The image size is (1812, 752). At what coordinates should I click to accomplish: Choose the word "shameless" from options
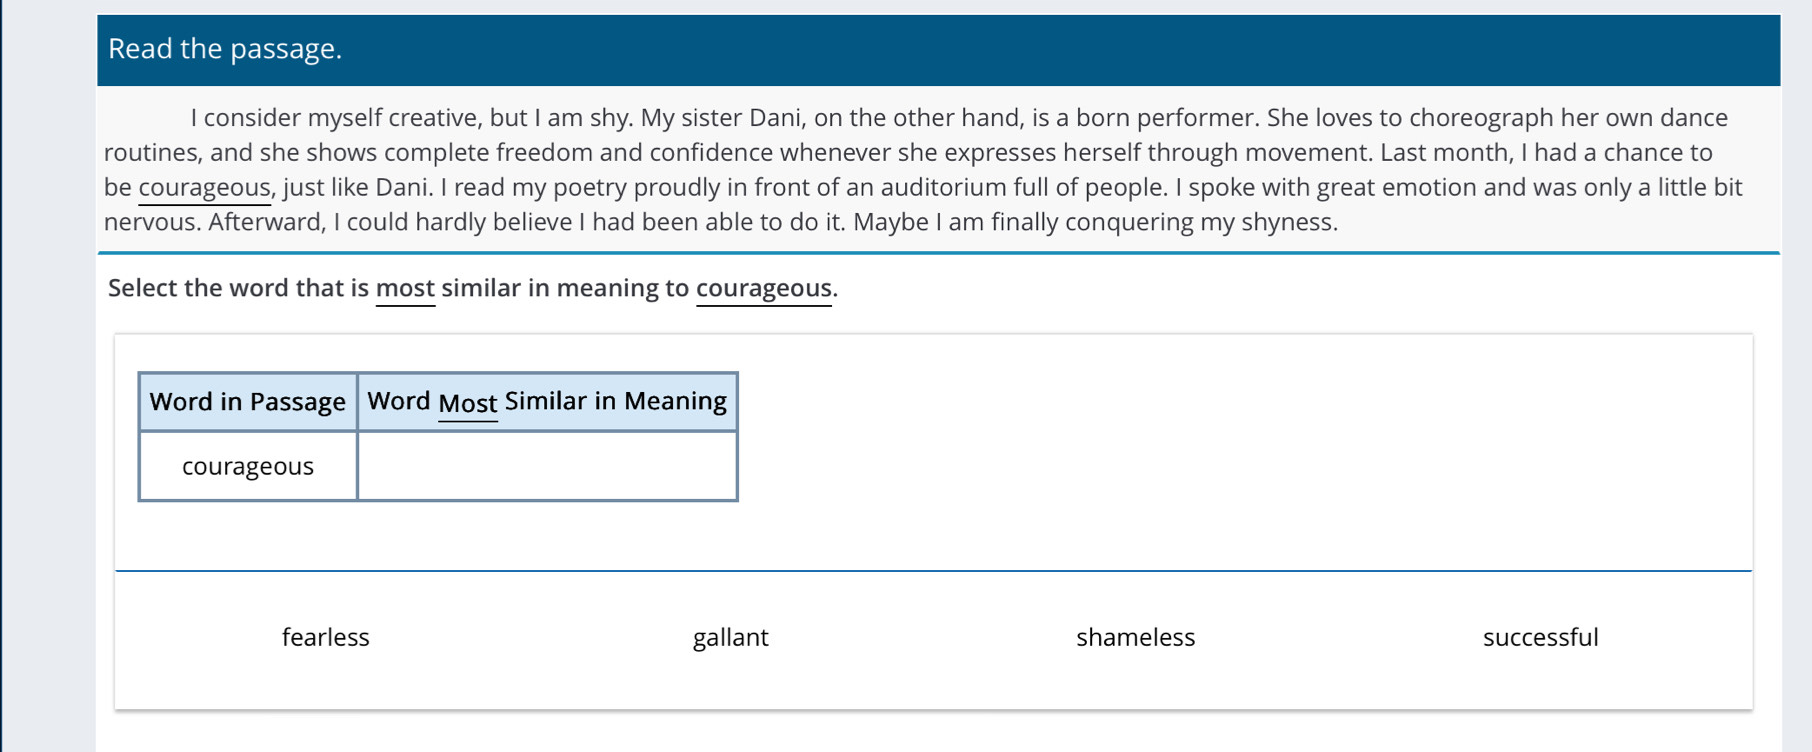[x=1135, y=637]
